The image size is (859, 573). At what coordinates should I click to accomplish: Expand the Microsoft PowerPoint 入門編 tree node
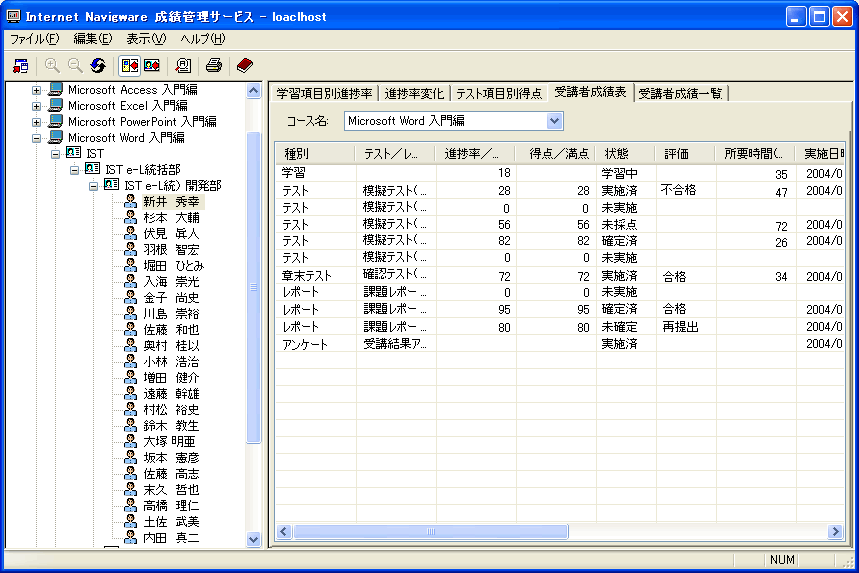pos(36,122)
